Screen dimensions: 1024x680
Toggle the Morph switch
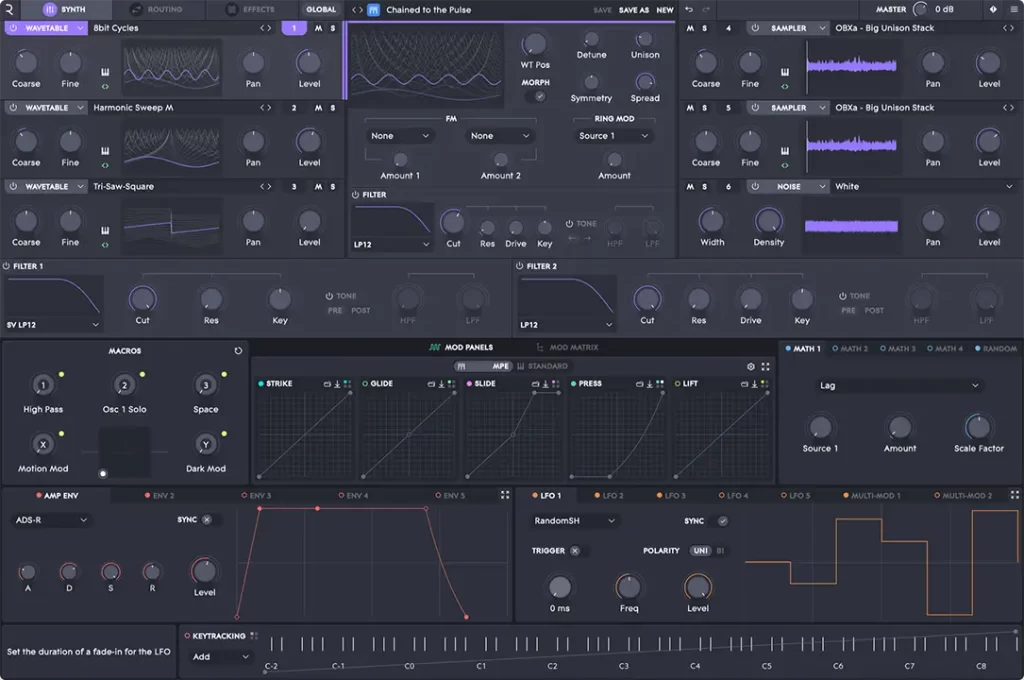[536, 97]
